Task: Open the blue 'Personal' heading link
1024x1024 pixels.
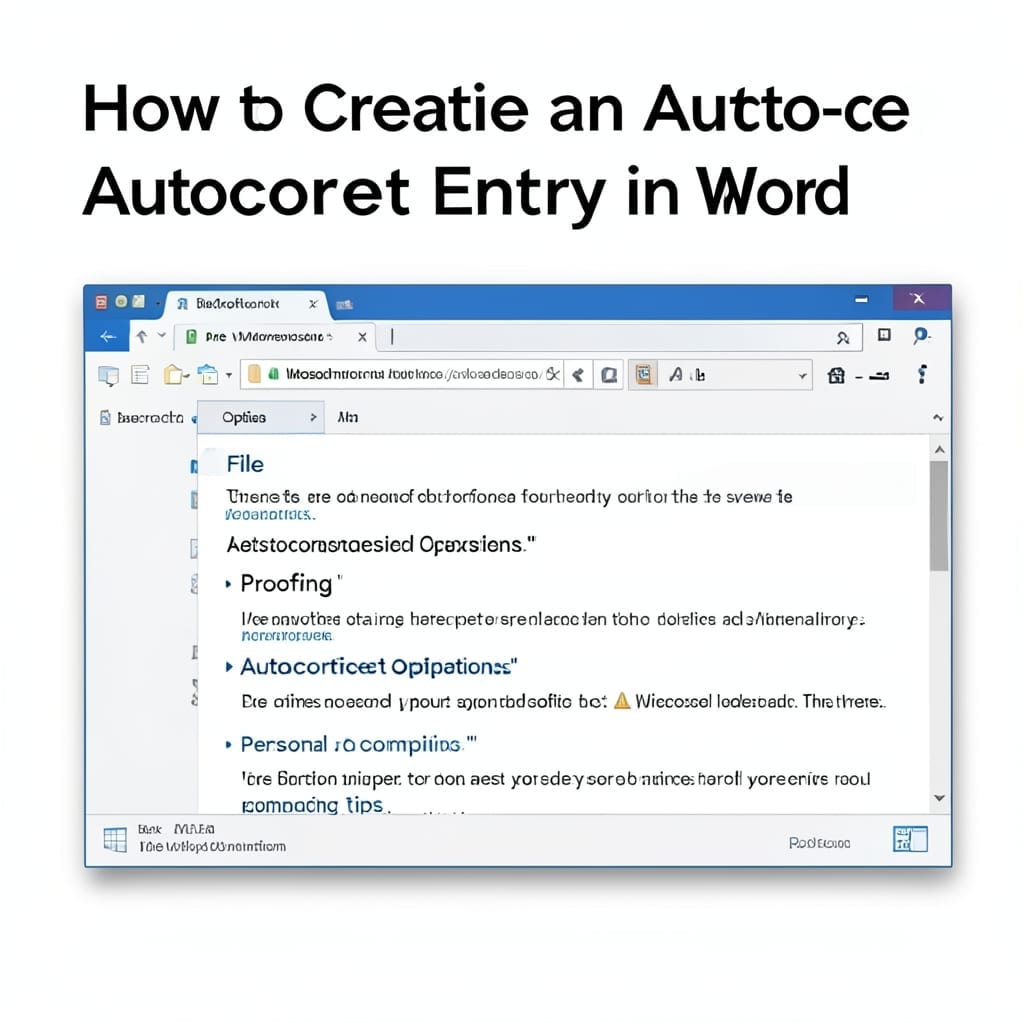Action: coord(357,744)
